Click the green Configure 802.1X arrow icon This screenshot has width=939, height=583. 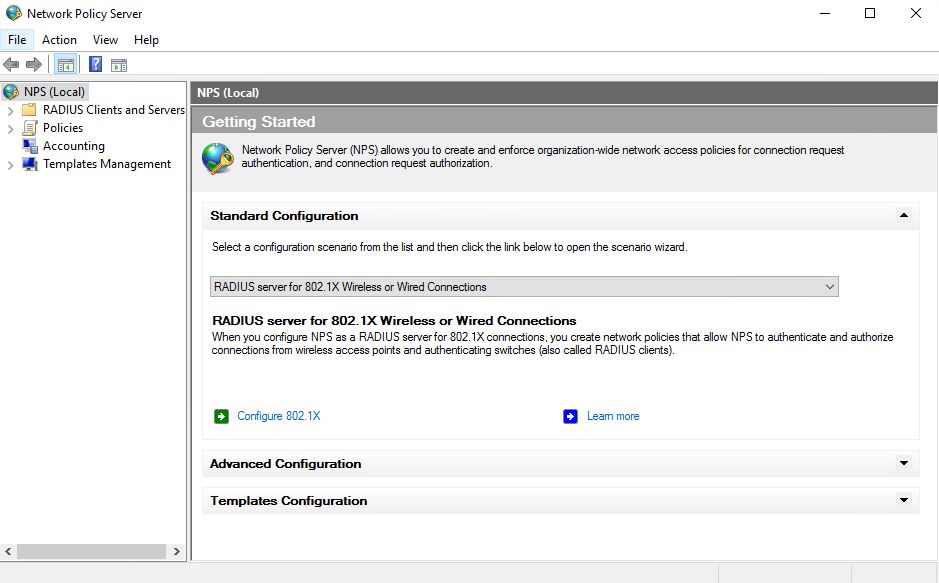pos(222,416)
